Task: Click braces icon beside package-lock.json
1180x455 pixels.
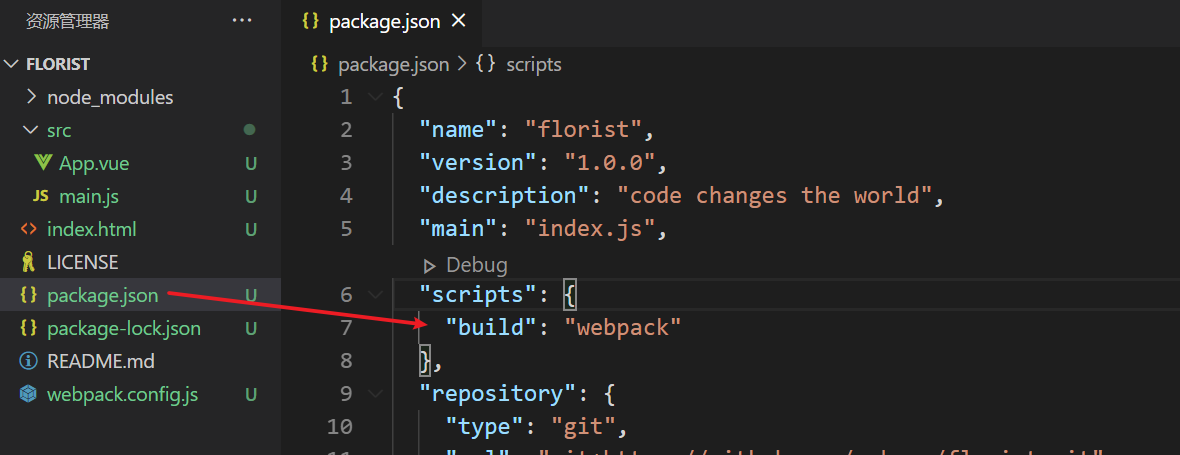Action: coord(29,328)
